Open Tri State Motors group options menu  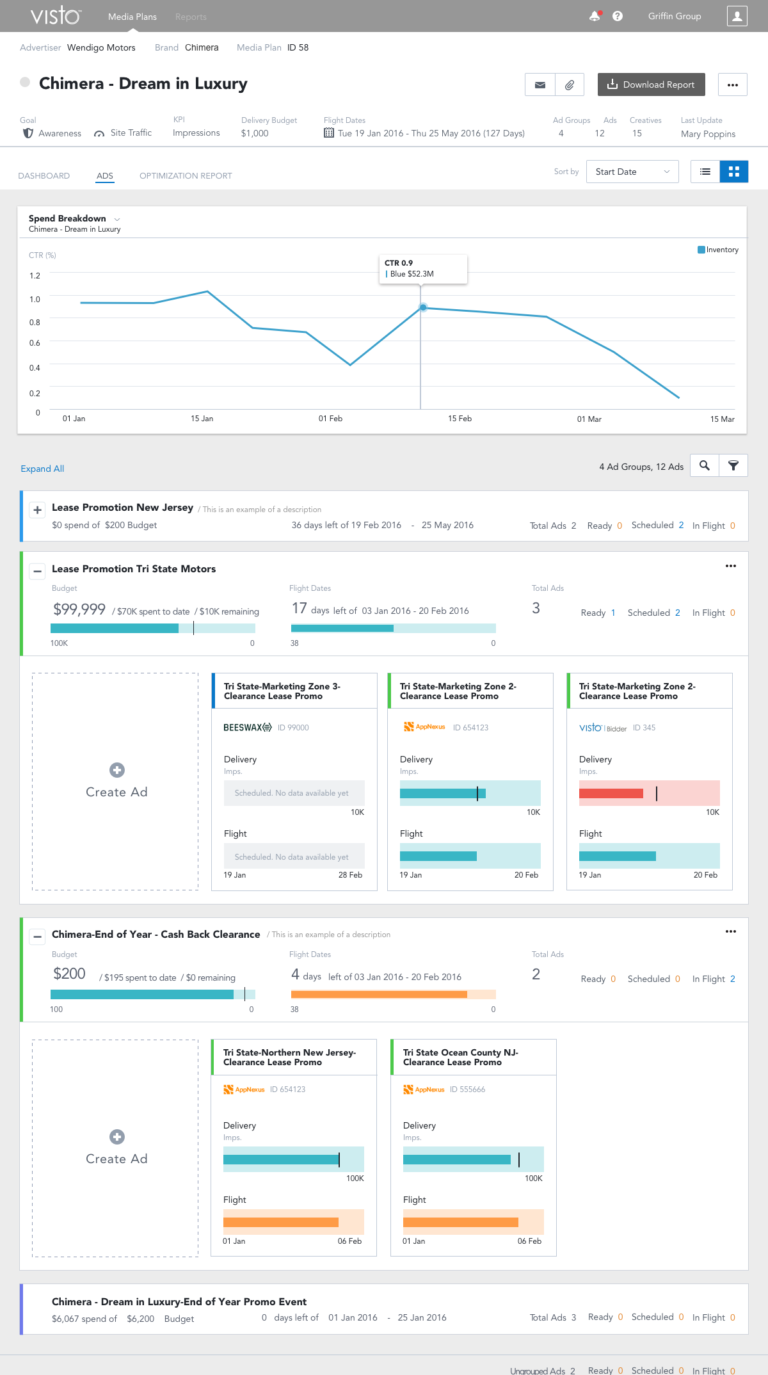pyautogui.click(x=731, y=566)
